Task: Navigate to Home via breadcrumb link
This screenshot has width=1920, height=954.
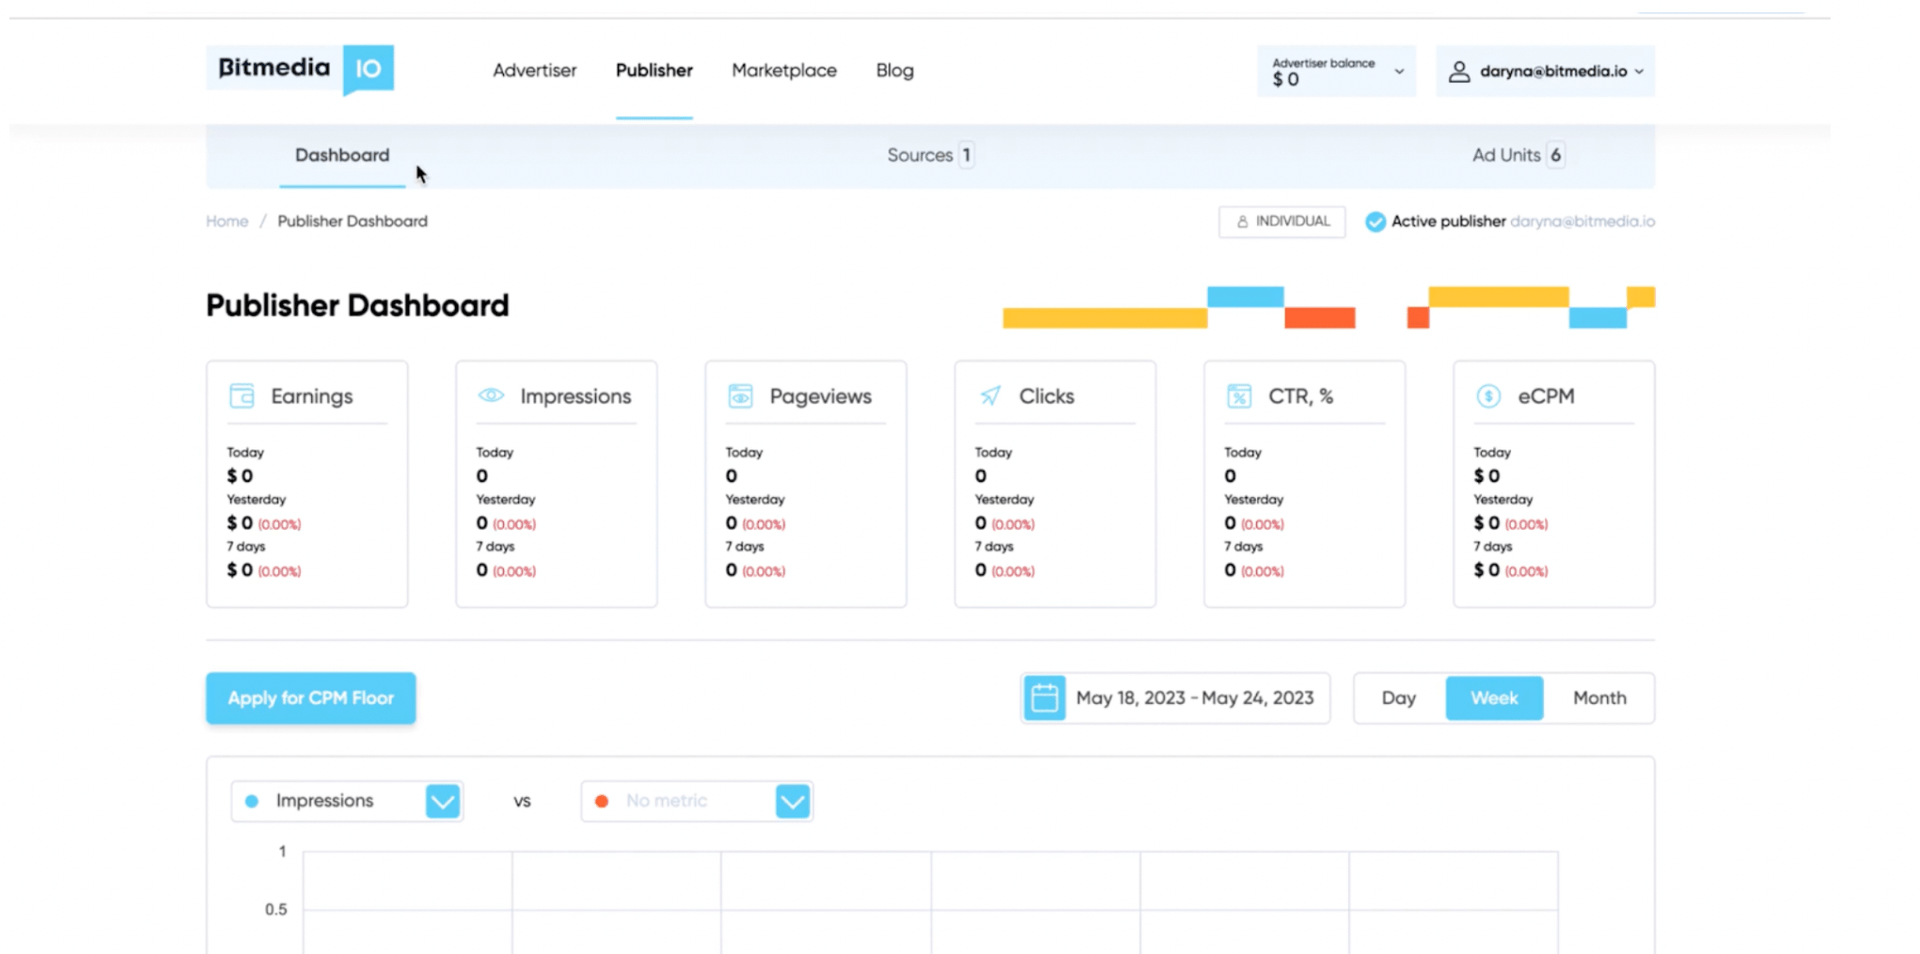Action: point(226,221)
